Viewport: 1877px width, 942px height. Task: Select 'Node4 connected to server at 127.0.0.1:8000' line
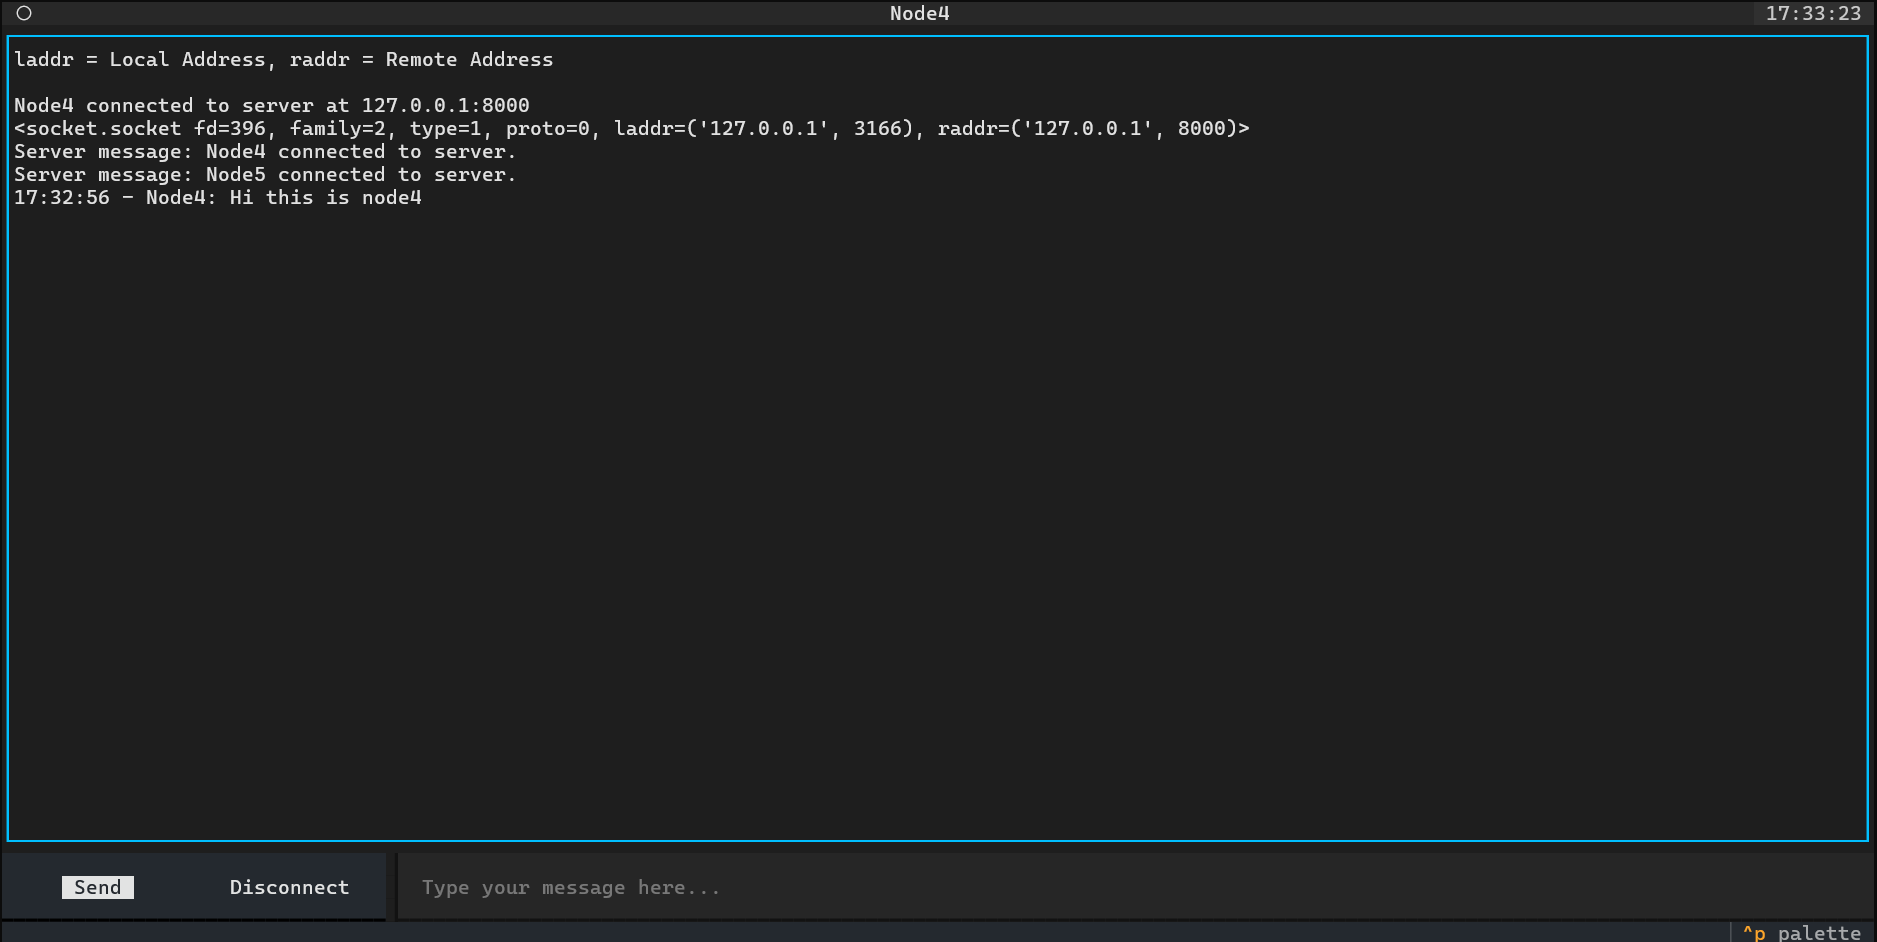[272, 105]
